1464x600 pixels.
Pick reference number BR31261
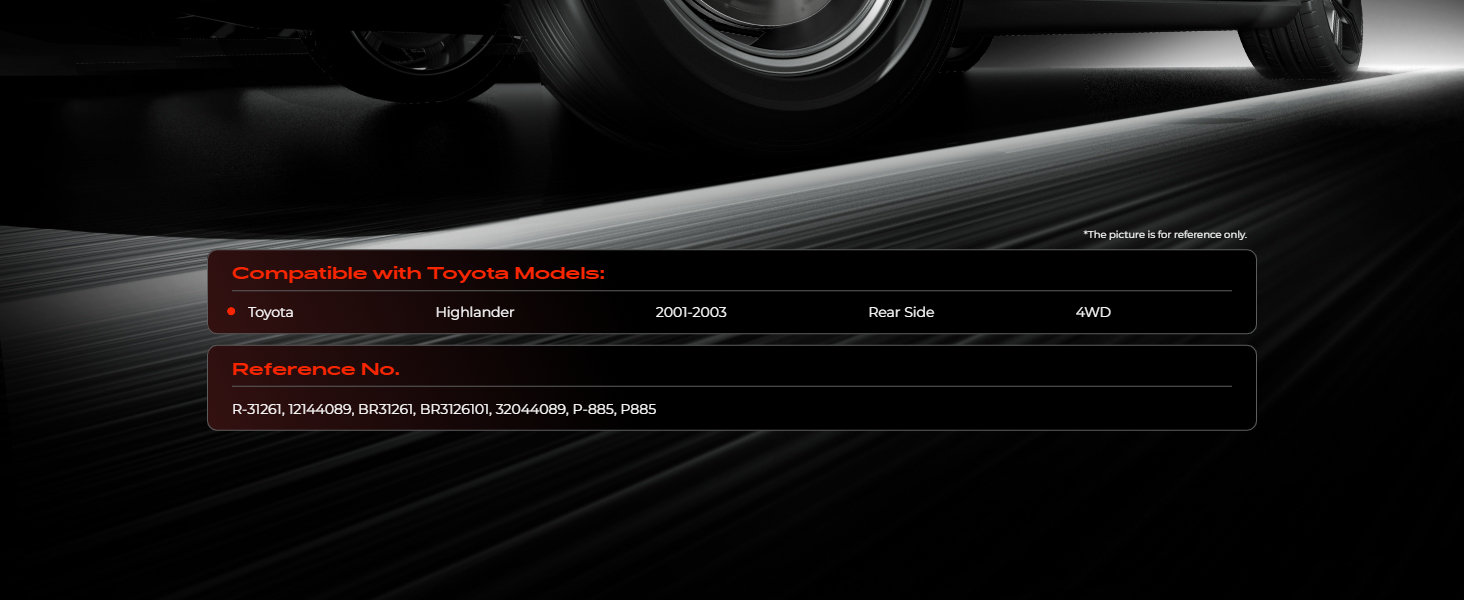pos(386,409)
